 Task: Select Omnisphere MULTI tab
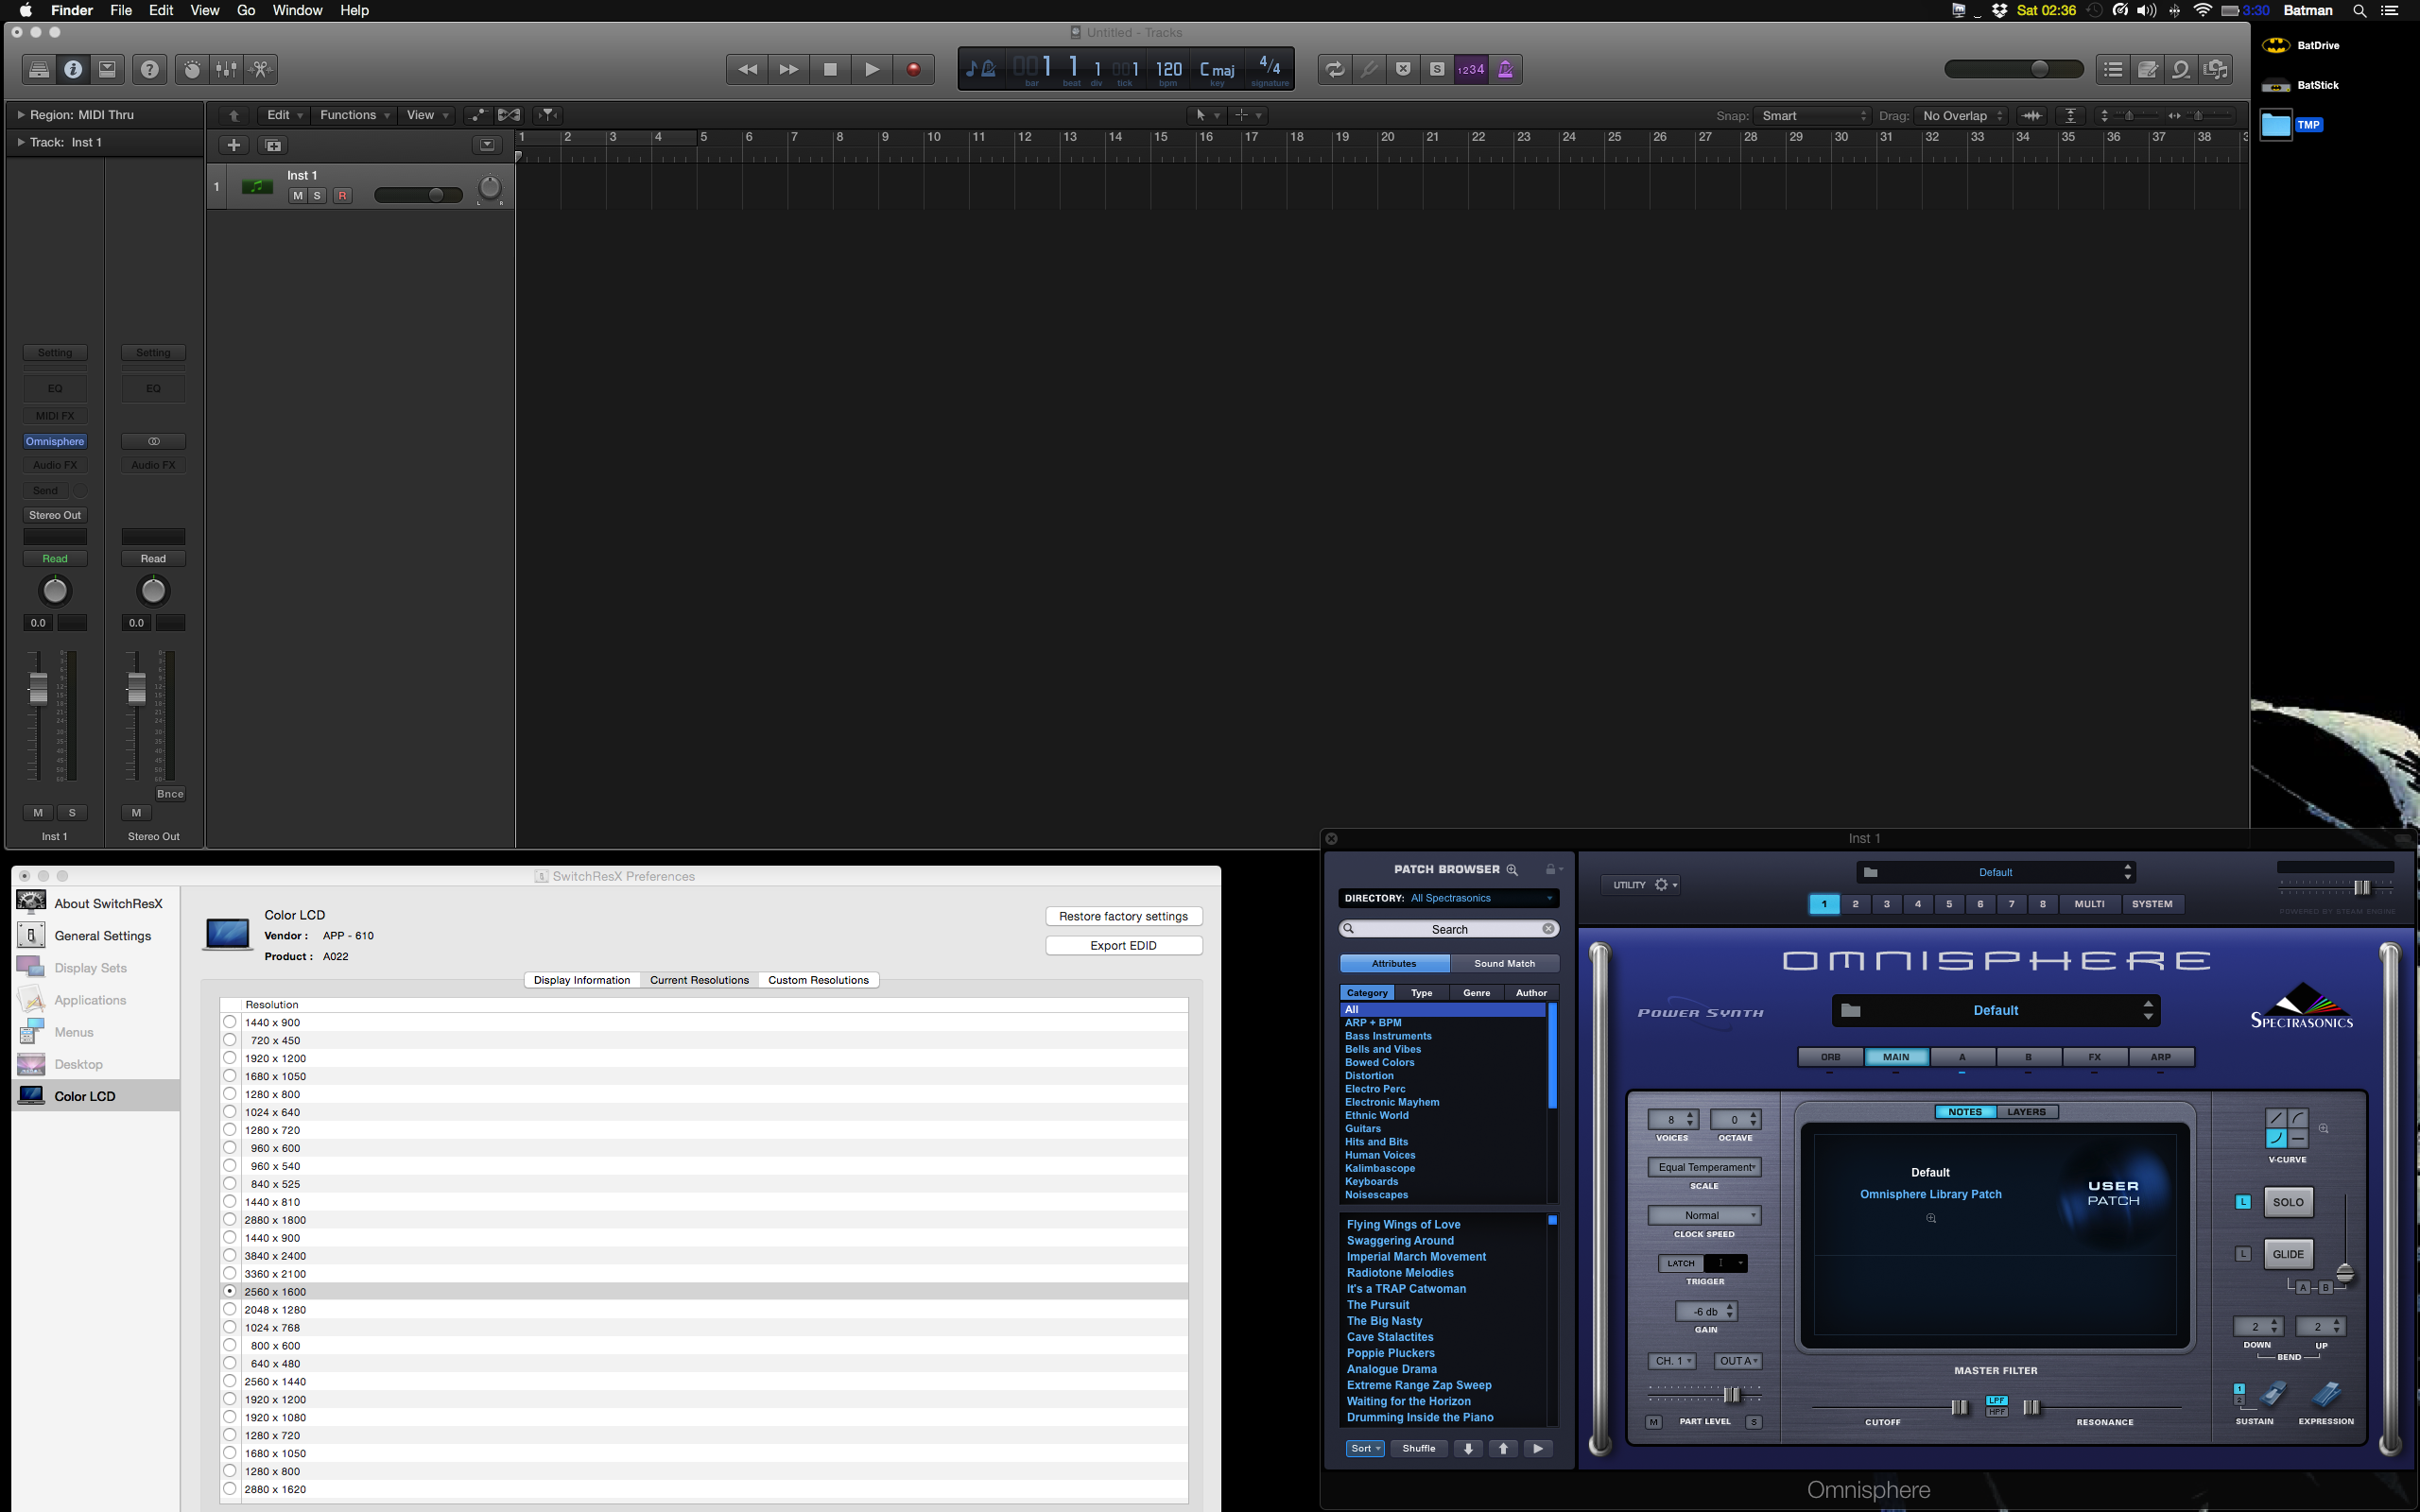(x=2089, y=904)
